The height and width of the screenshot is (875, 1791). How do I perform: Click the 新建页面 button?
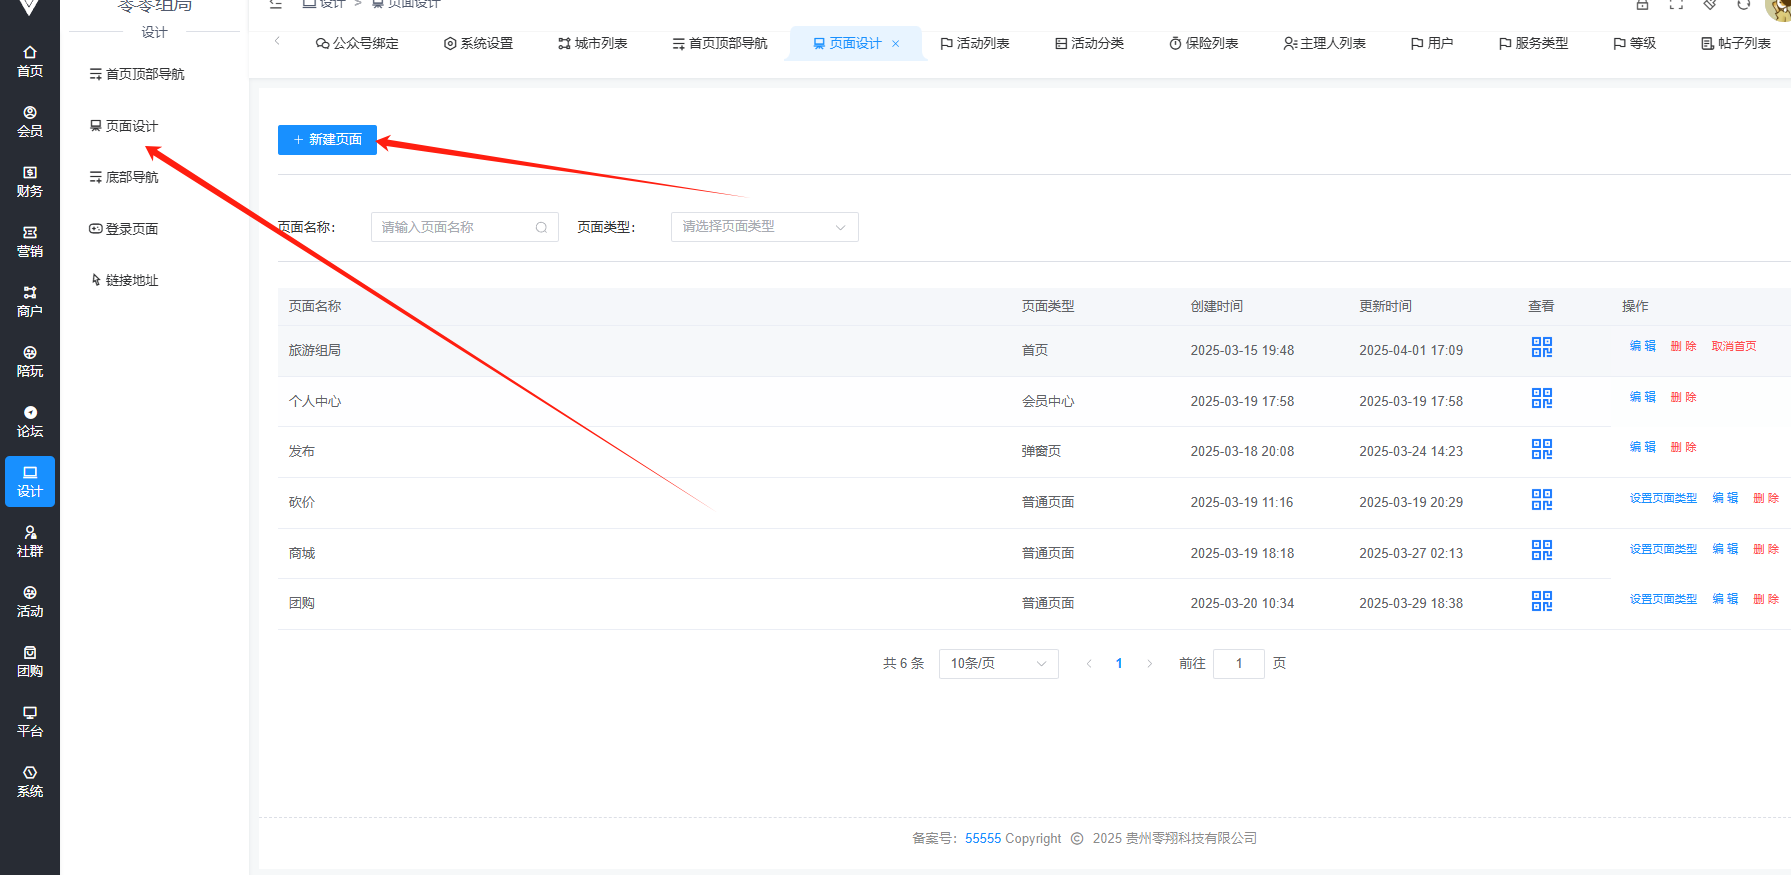[327, 140]
